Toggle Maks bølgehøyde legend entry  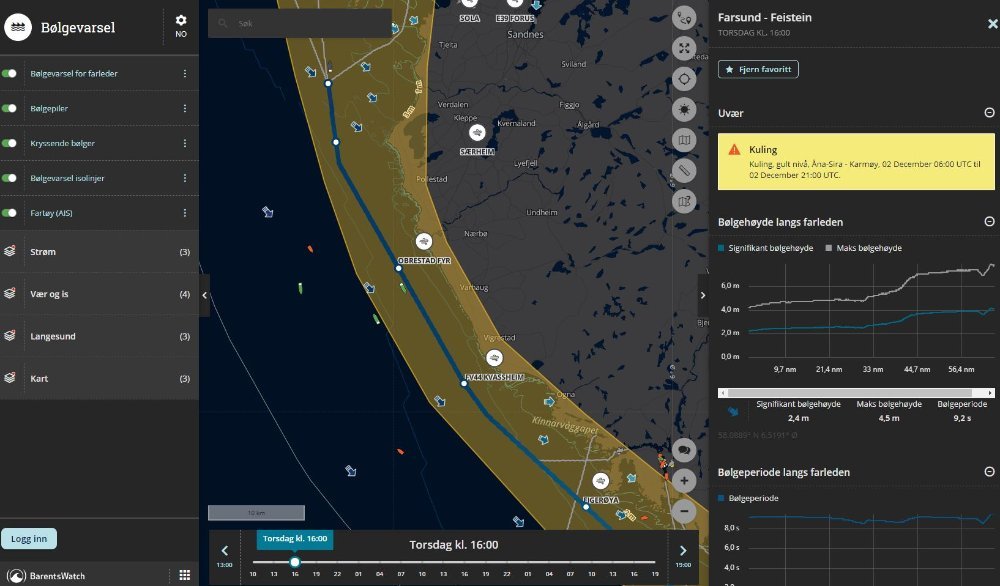[x=864, y=248]
